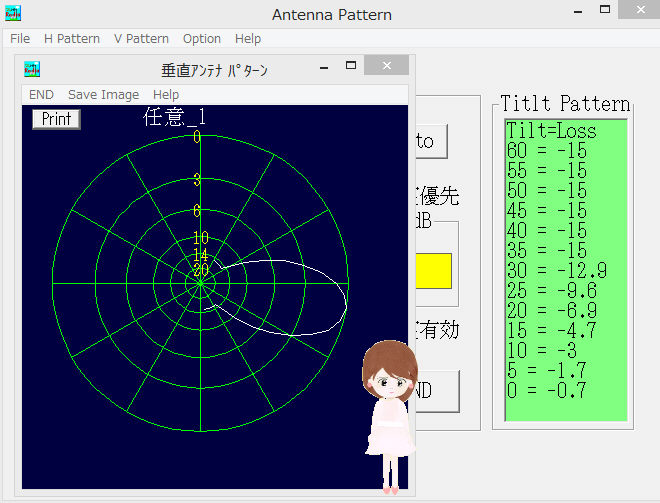660x503 pixels.
Task: Minimize the main Antenna Pattern window
Action: tap(580, 13)
